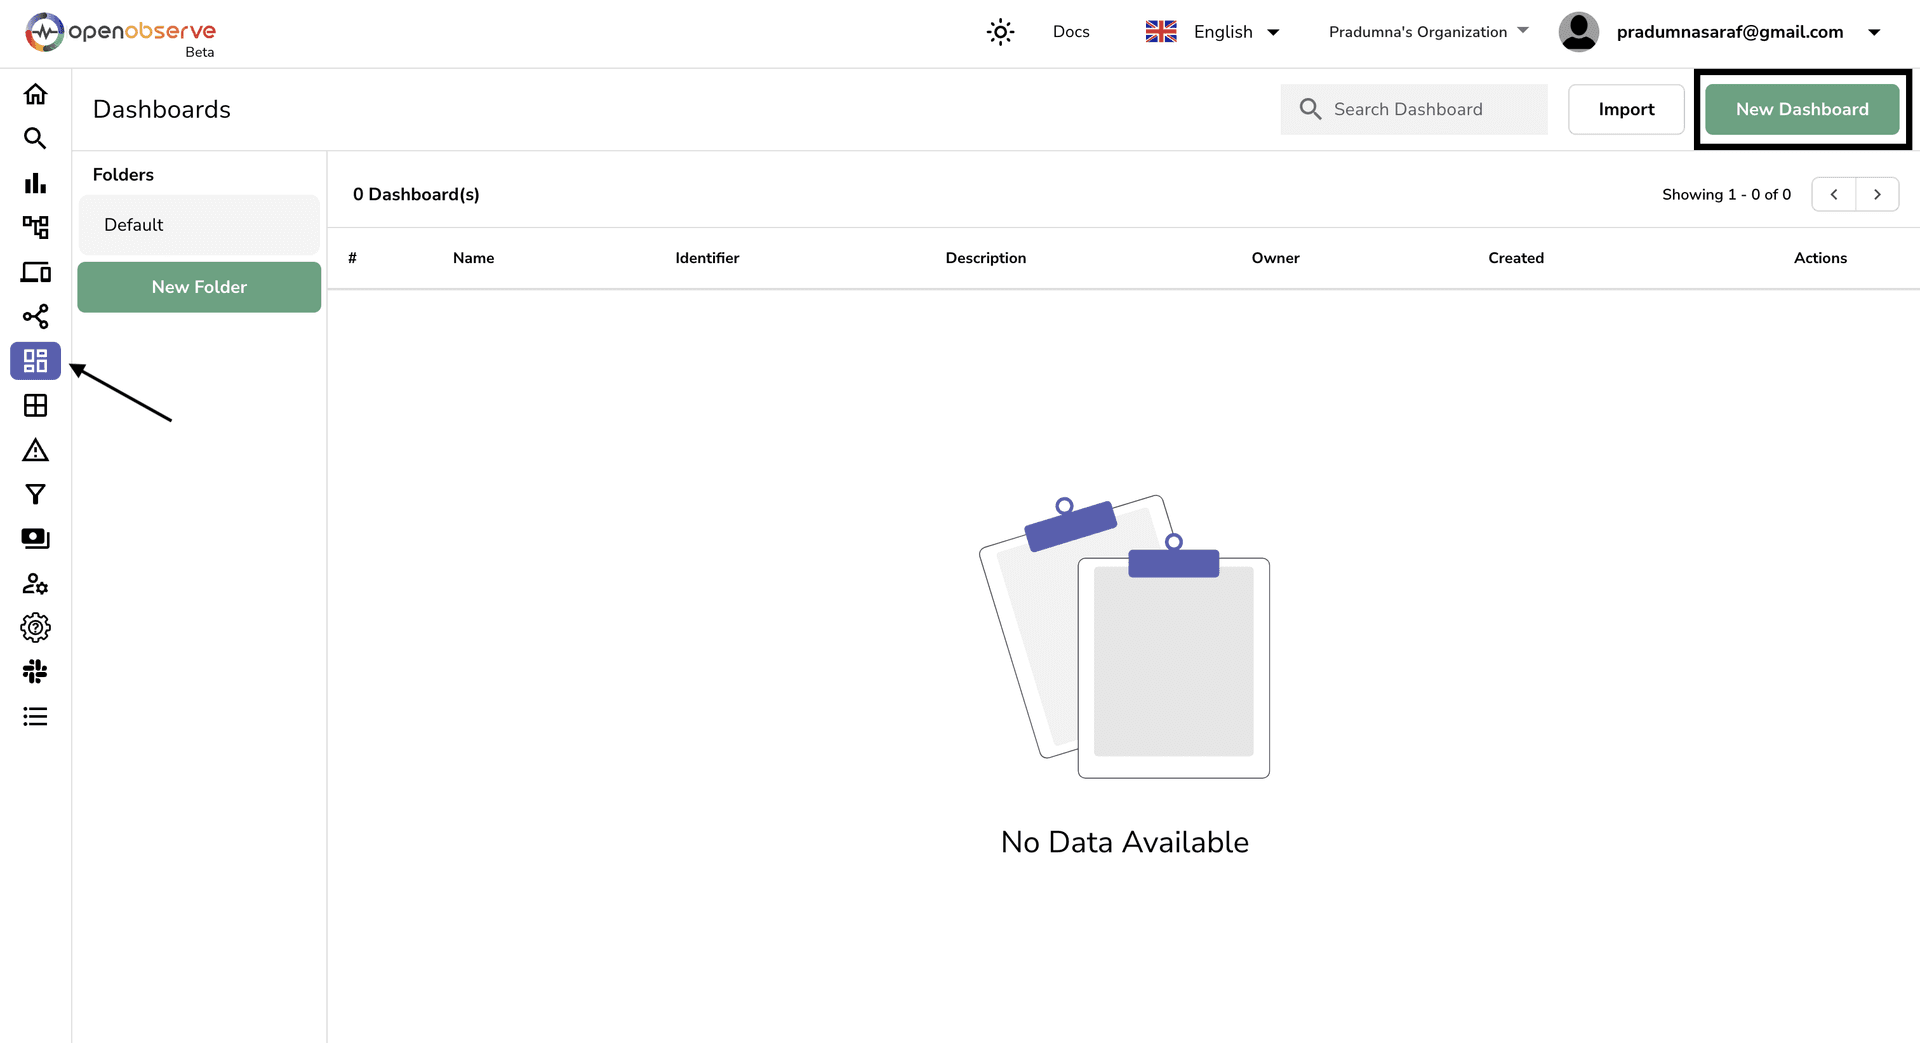The width and height of the screenshot is (1920, 1043).
Task: Sort by the Name column header
Action: 473,258
